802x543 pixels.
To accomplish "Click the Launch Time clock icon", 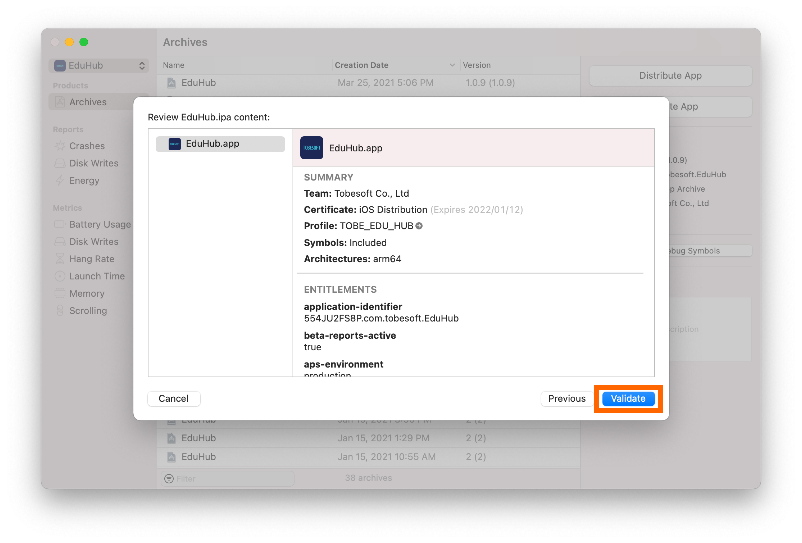I will pyautogui.click(x=60, y=276).
